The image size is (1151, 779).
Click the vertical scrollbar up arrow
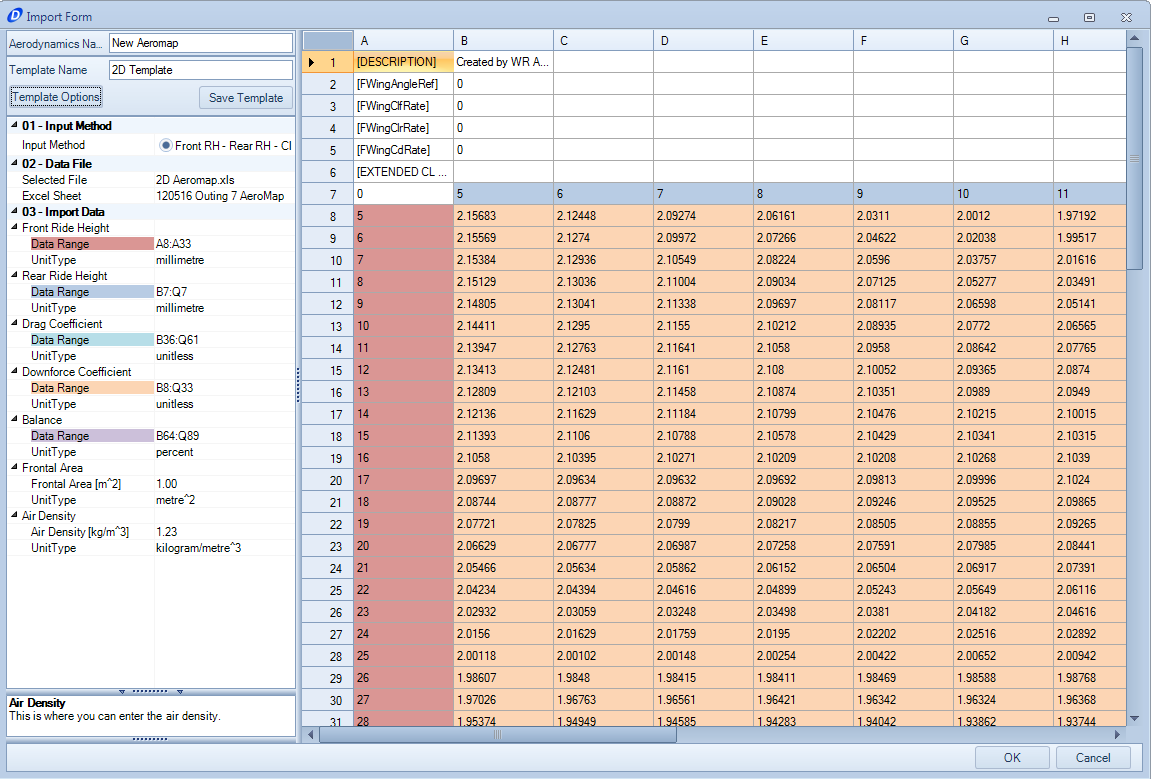tap(1135, 37)
